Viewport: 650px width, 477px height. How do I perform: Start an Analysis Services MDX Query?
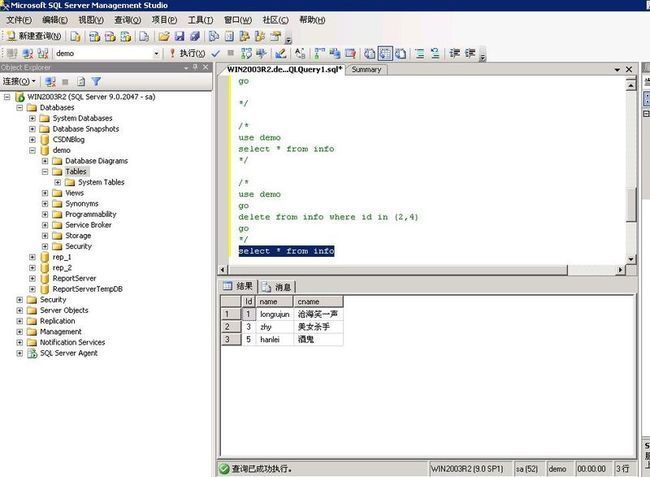[95, 36]
